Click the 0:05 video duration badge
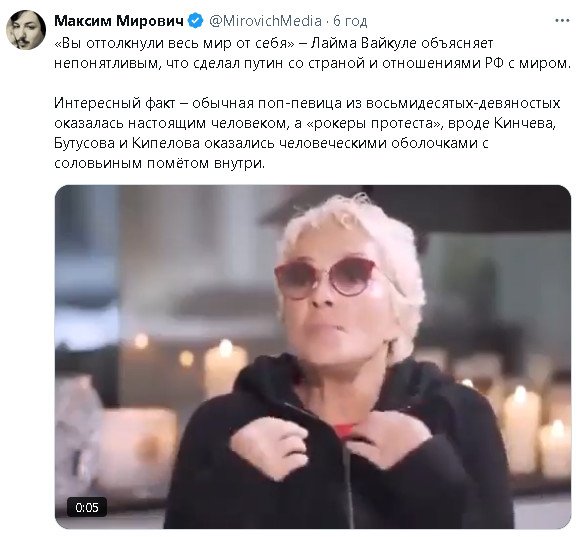Viewport: 581px width, 537px height. [87, 507]
